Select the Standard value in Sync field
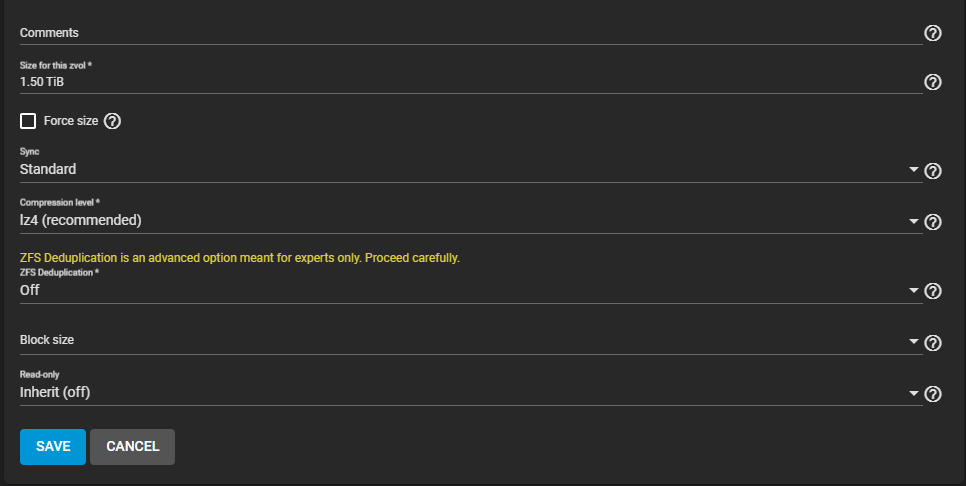The height and width of the screenshot is (486, 966). click(x=48, y=169)
